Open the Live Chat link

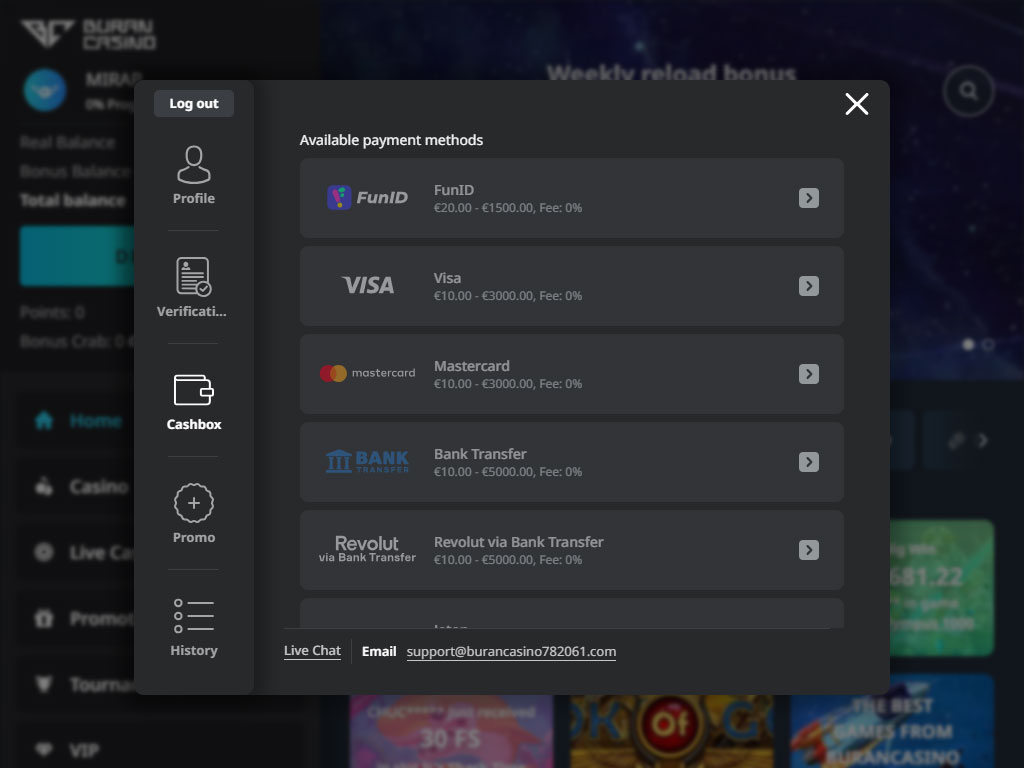(x=312, y=651)
